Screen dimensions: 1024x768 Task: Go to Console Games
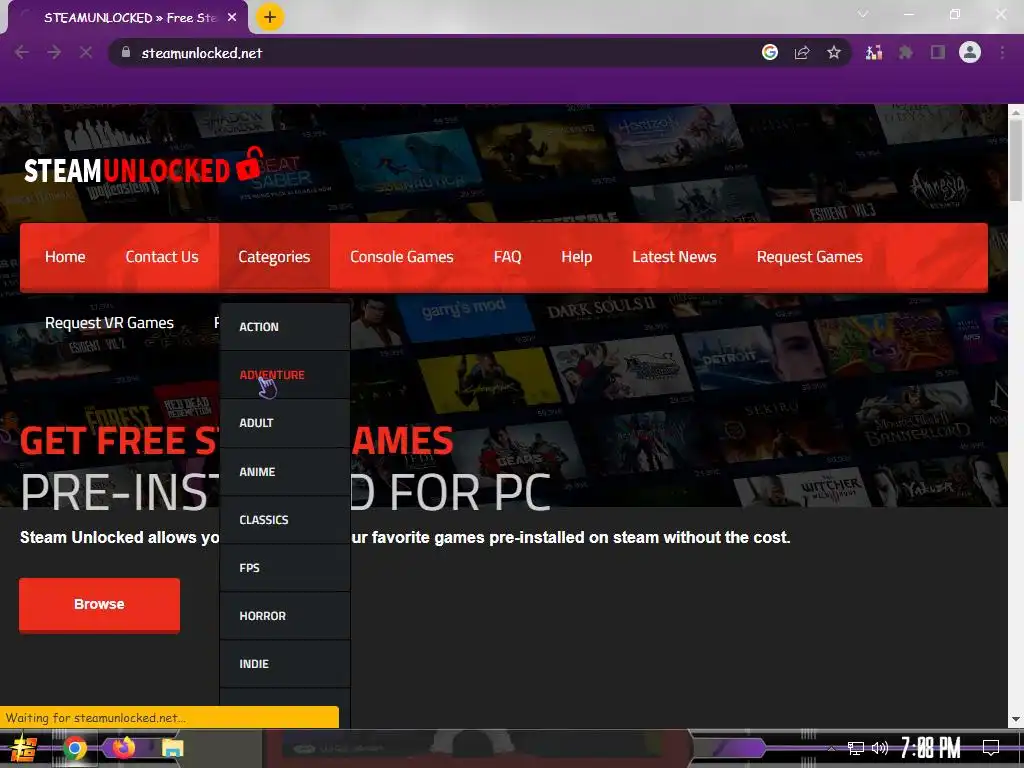pyautogui.click(x=402, y=257)
